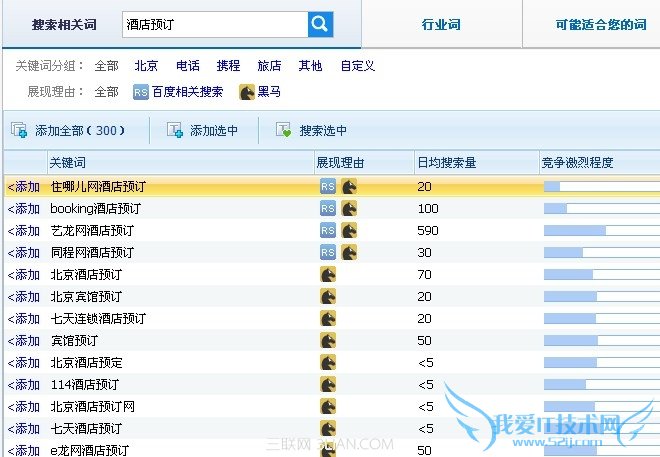This screenshot has width=660, height=457.
Task: Sort by 展现理由 column header
Action: tap(340, 162)
